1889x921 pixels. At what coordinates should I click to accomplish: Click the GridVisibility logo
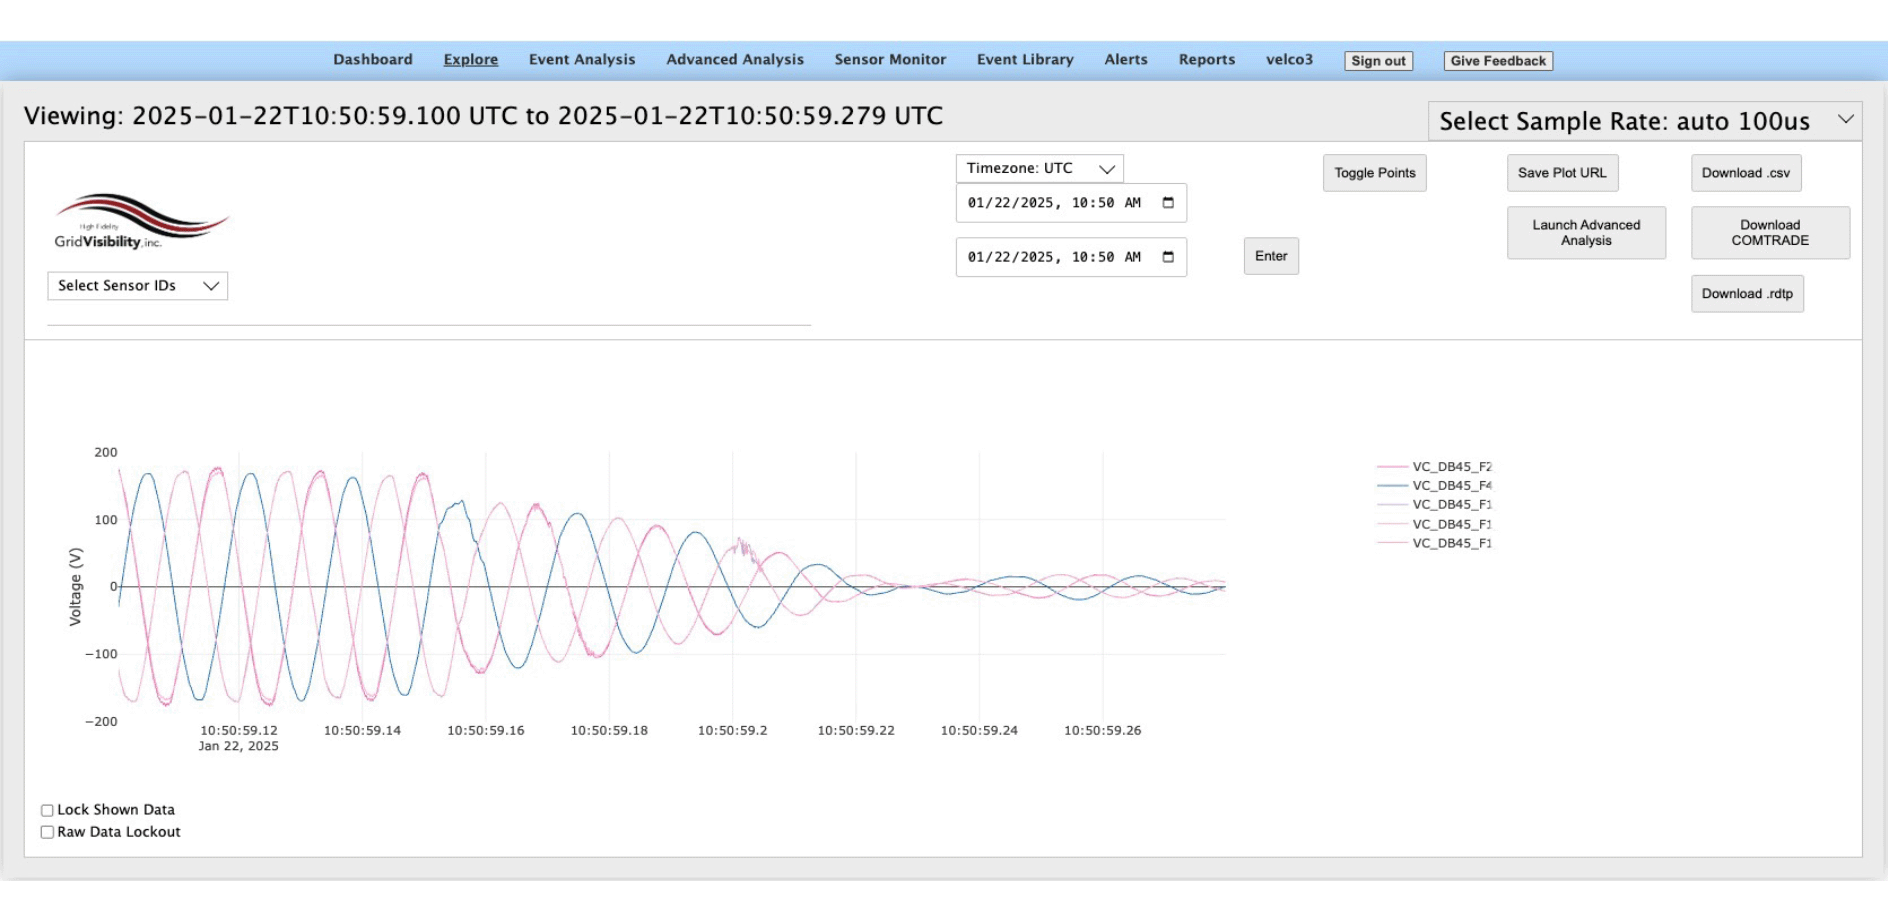click(140, 221)
